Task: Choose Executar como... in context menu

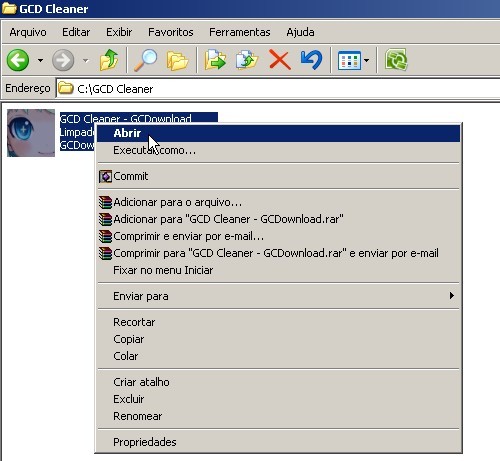Action: pos(278,150)
